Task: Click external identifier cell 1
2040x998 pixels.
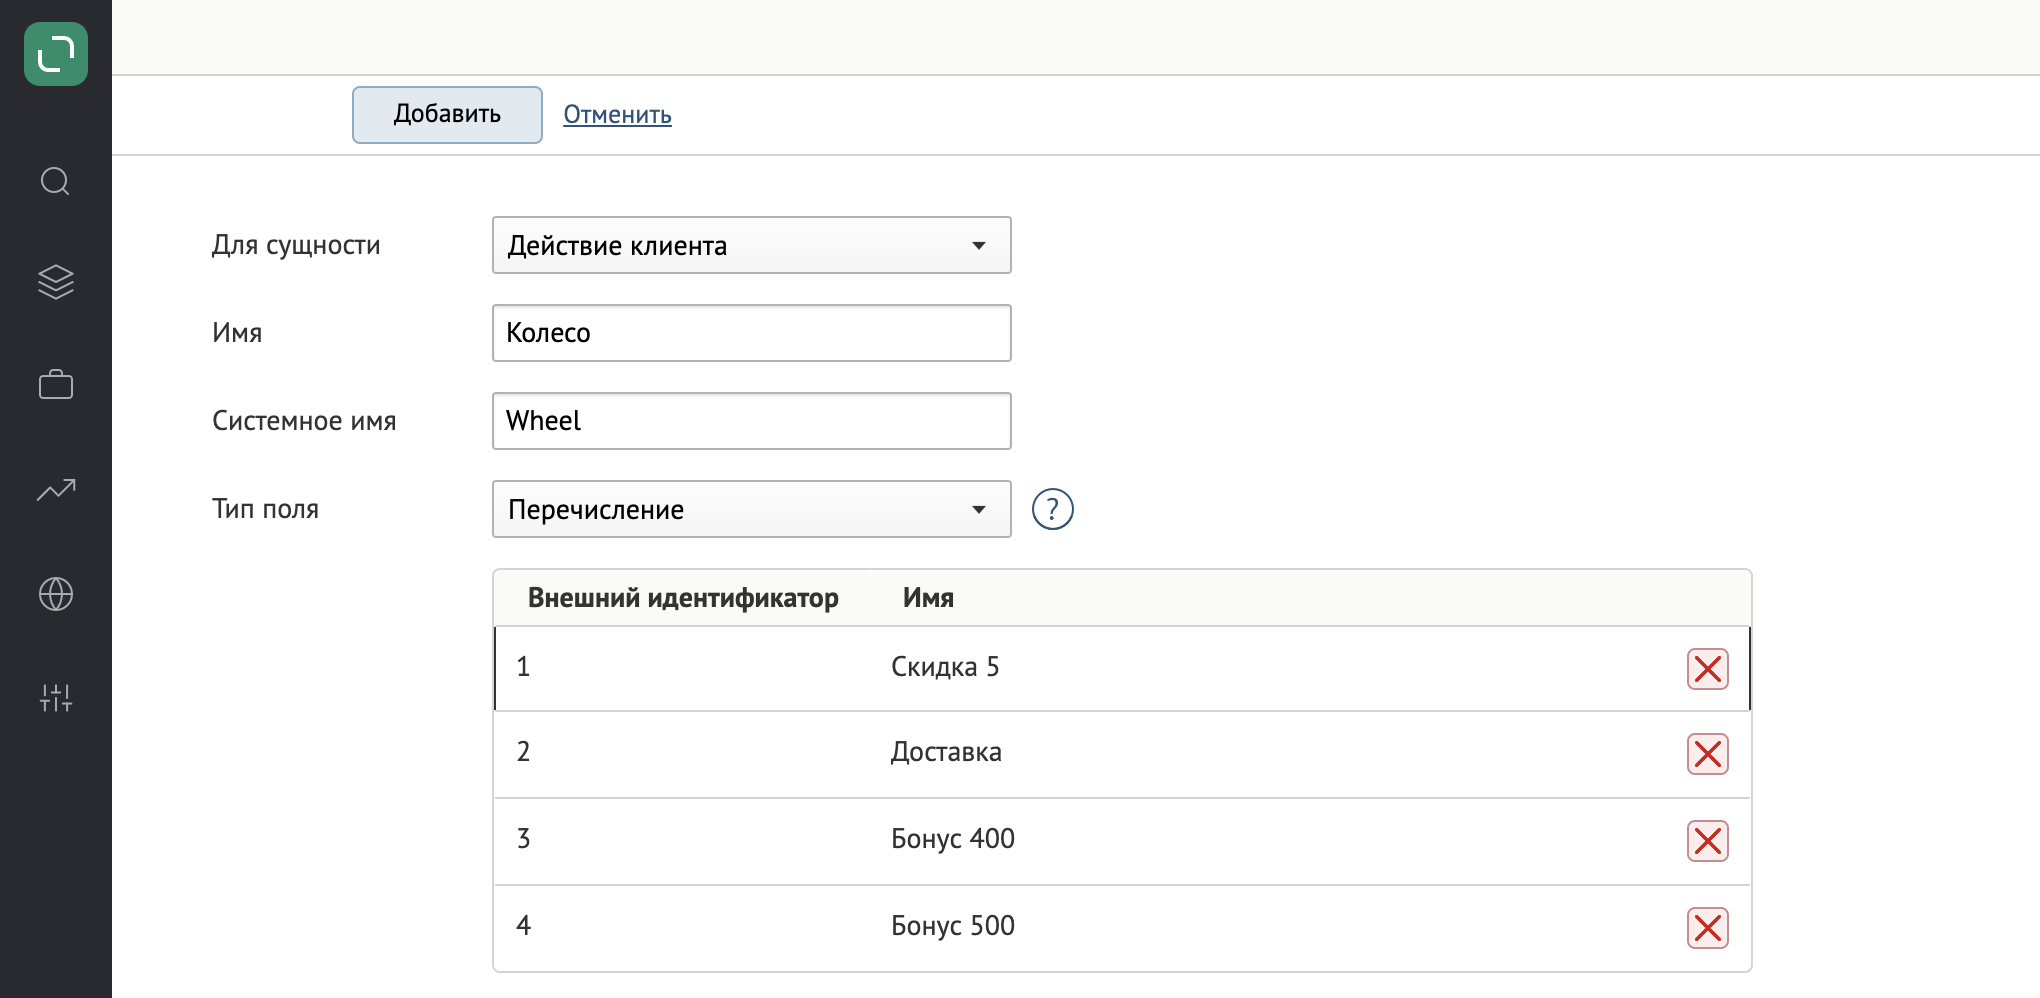Action: click(523, 667)
